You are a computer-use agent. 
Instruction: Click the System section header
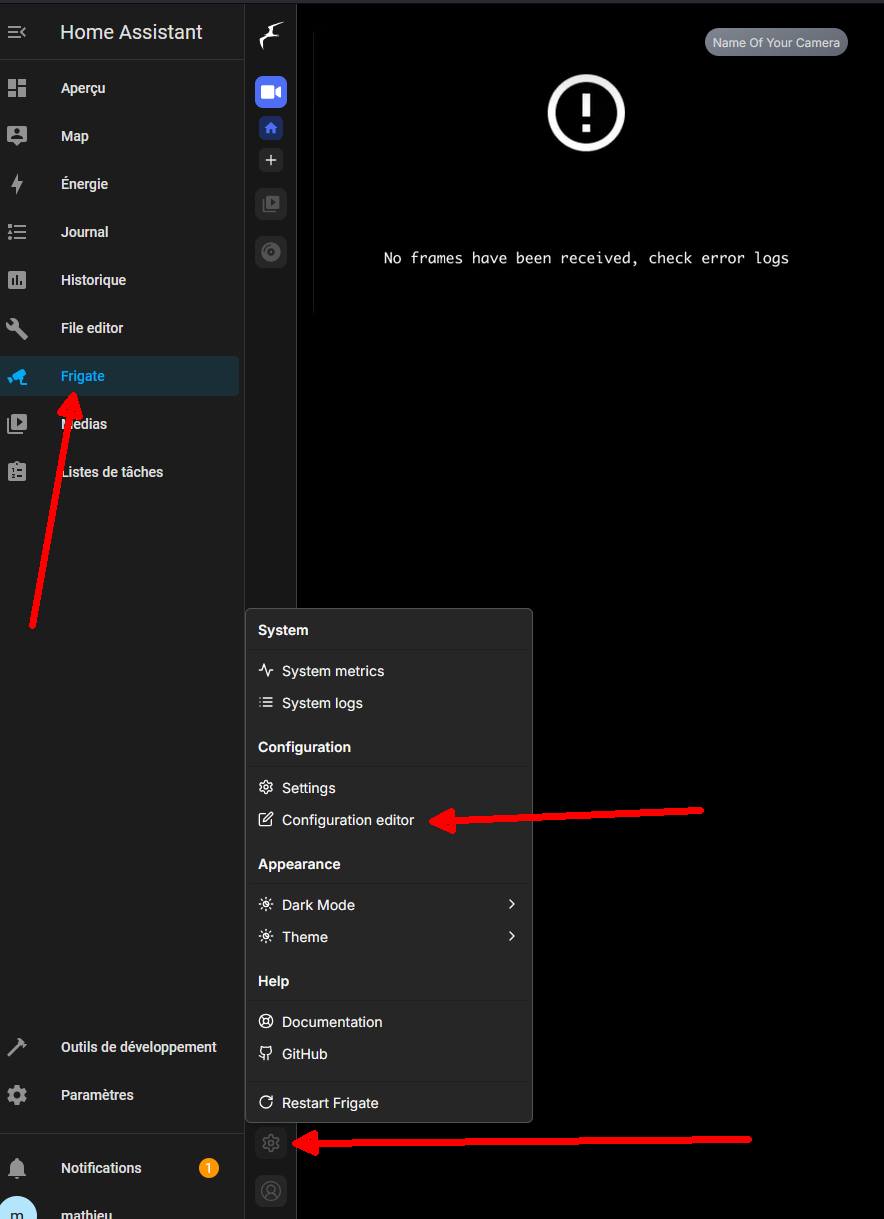[x=283, y=630]
